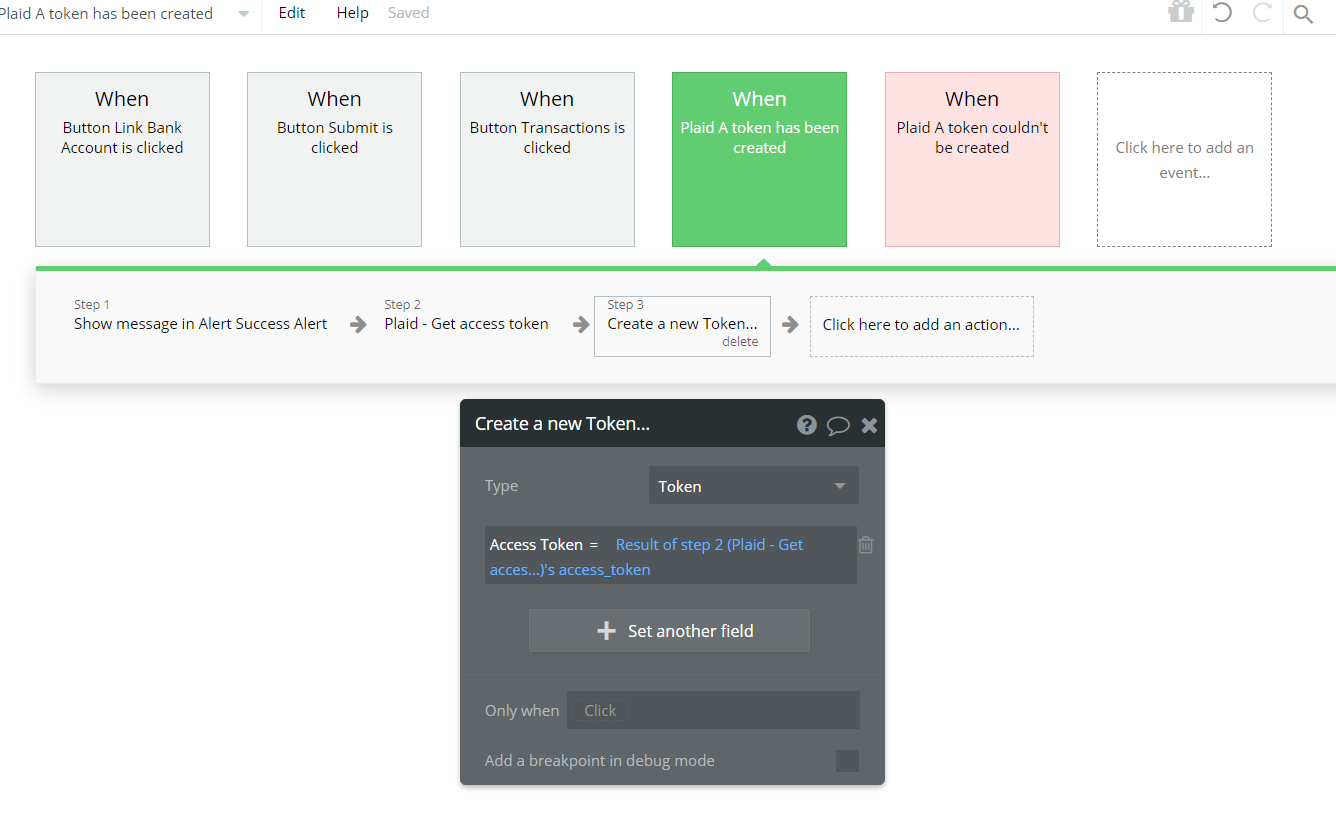The image size is (1336, 835).
Task: Select the Button Transactions is clicked event
Action: point(547,160)
